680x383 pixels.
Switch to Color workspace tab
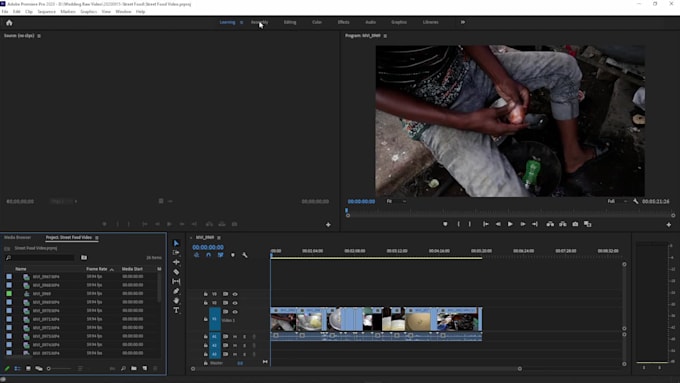click(317, 22)
